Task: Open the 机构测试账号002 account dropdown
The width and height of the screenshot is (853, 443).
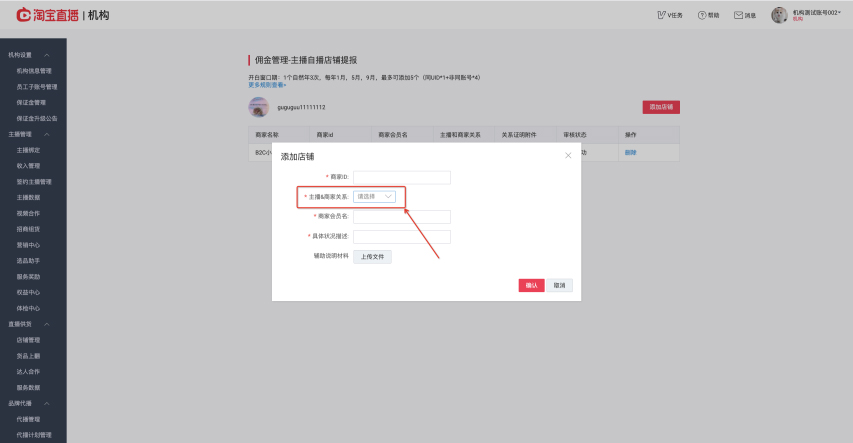Action: pyautogui.click(x=816, y=13)
